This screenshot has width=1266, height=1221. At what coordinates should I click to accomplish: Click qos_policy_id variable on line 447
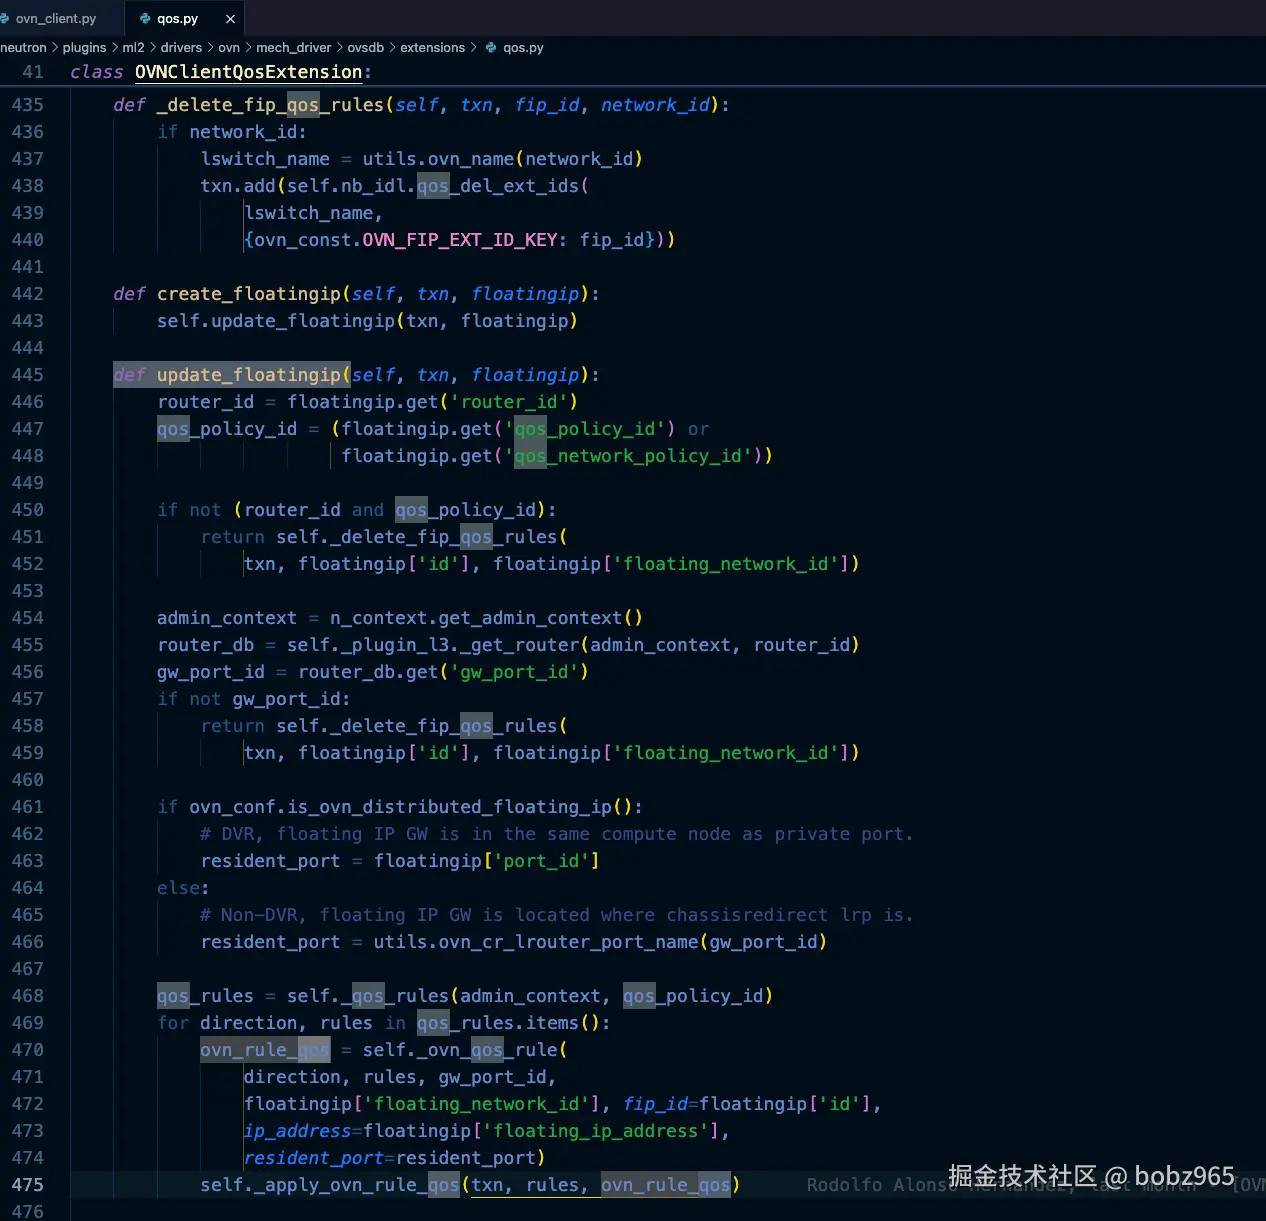[227, 429]
